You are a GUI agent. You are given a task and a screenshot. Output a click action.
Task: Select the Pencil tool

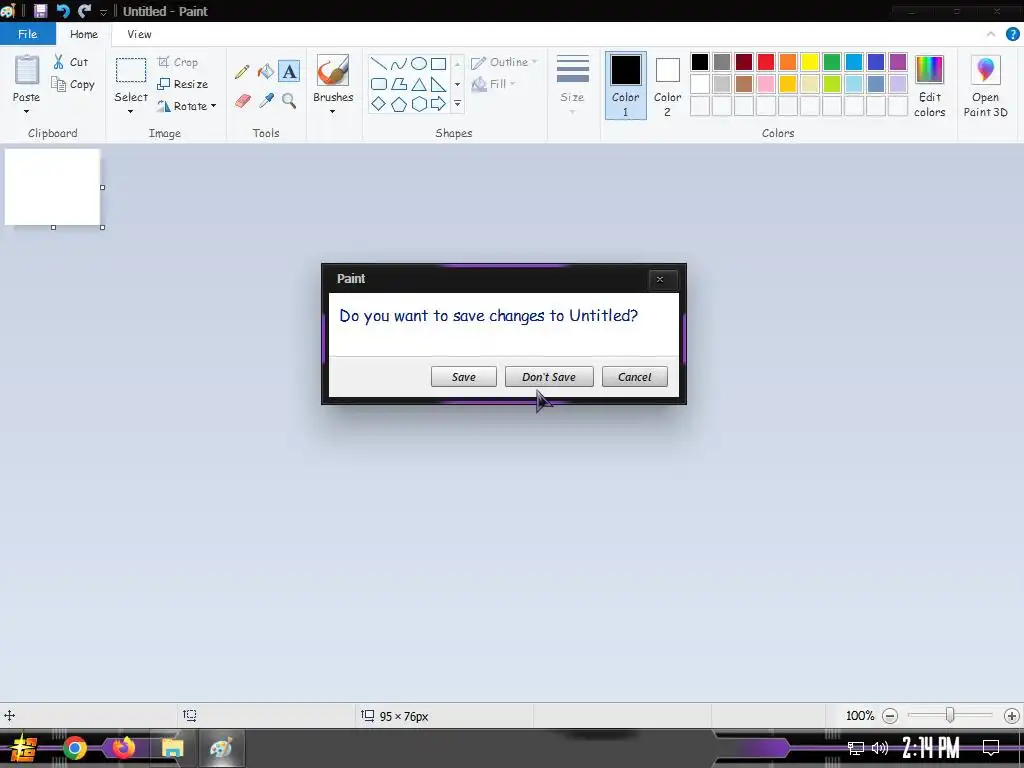pos(242,71)
